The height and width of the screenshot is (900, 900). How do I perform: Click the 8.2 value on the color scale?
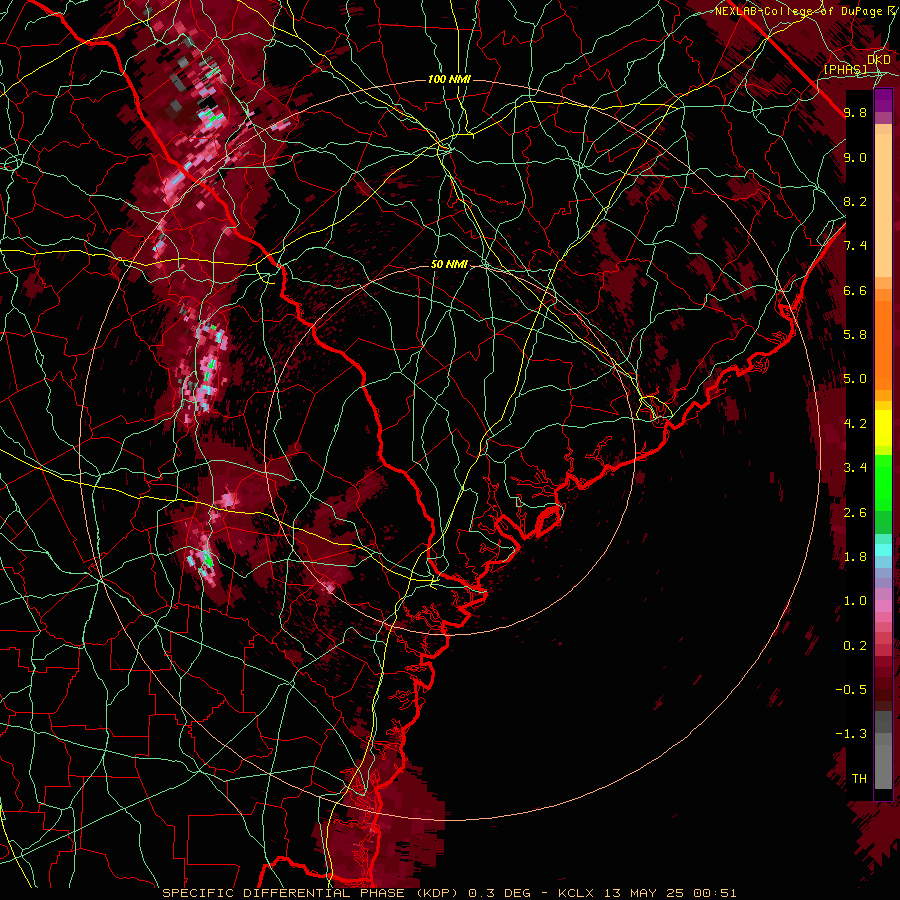click(x=855, y=201)
